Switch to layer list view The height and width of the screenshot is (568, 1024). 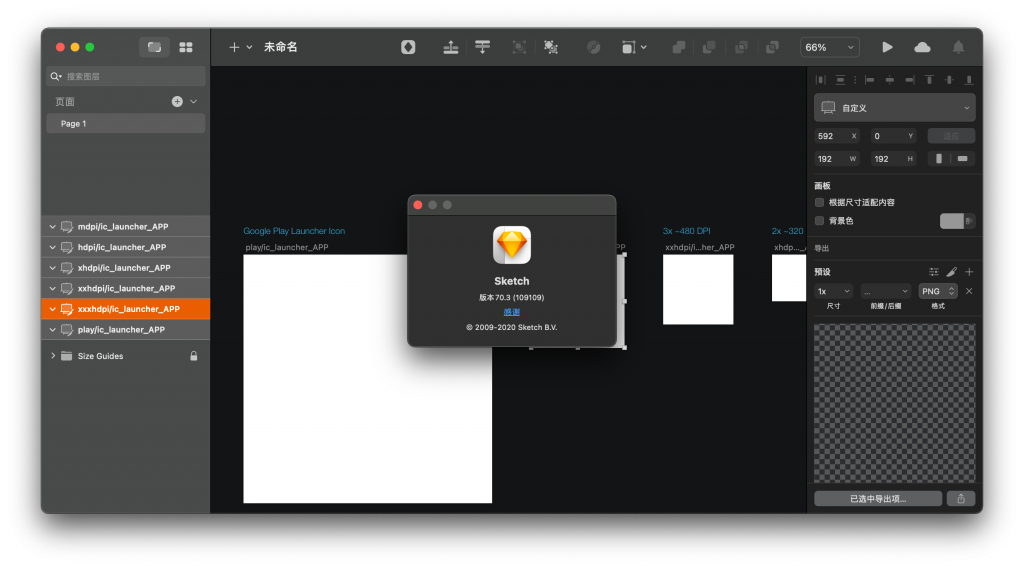[x=154, y=47]
